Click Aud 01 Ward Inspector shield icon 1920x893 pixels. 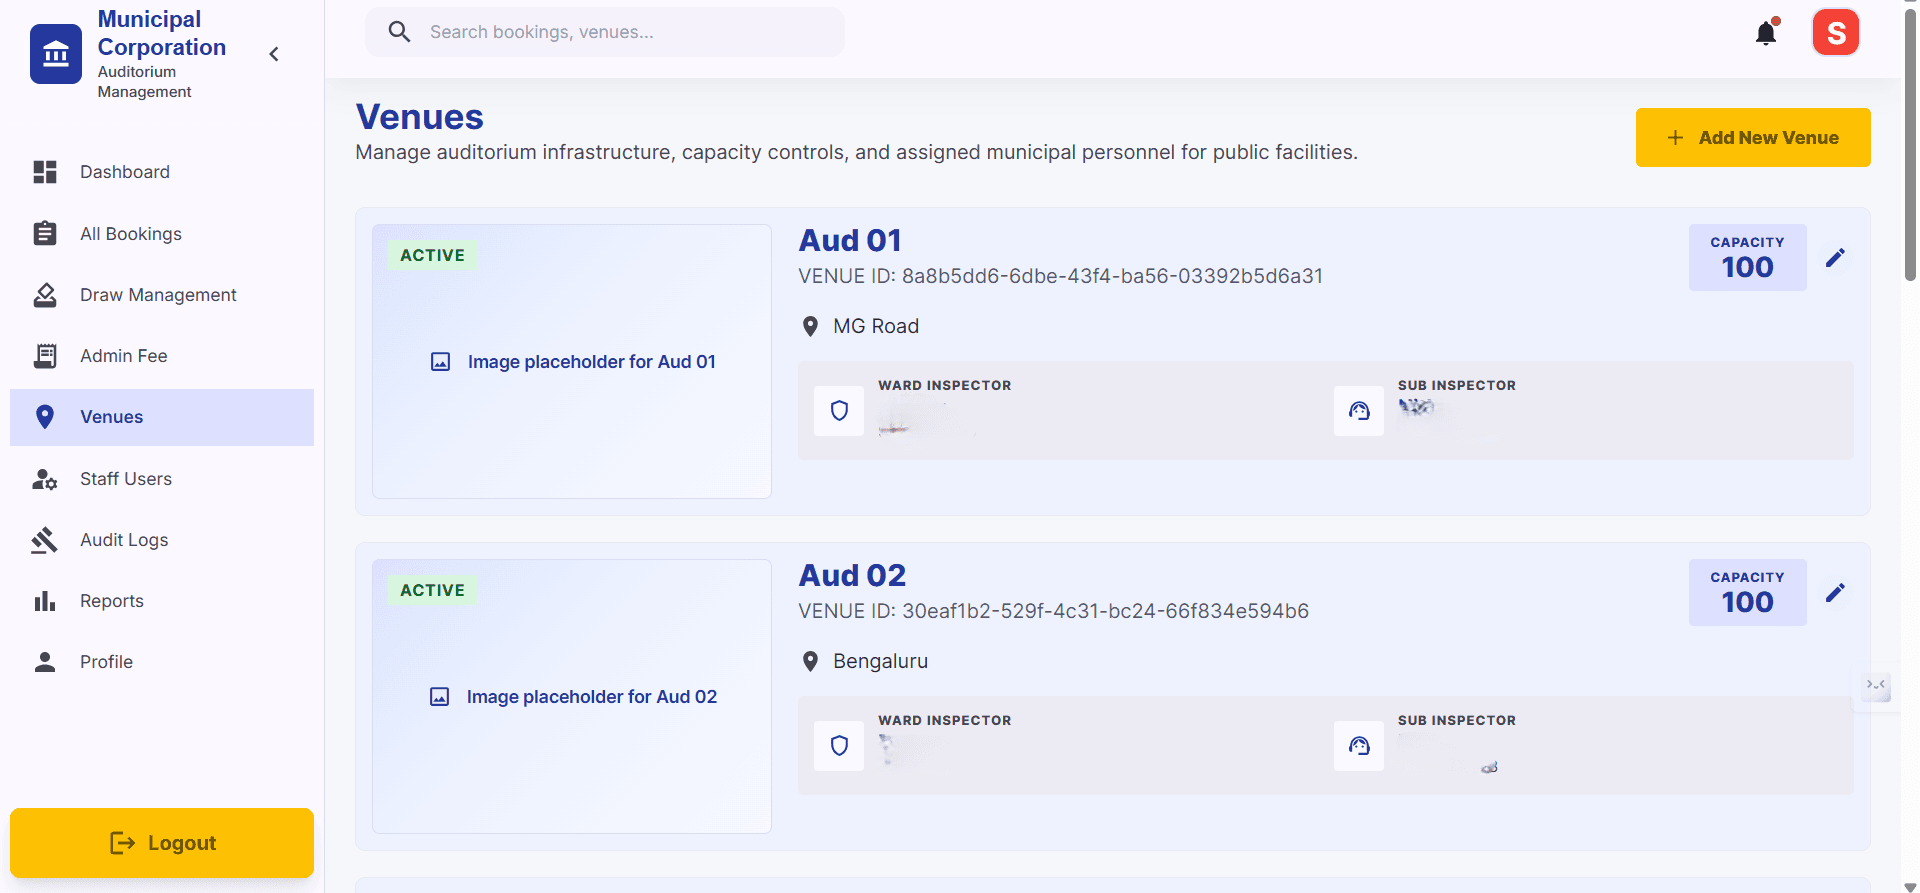[x=839, y=411]
